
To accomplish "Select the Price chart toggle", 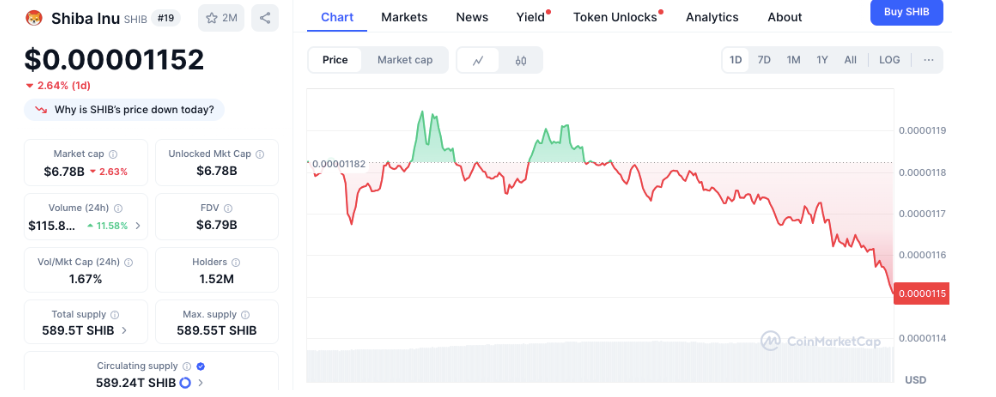I will [335, 60].
